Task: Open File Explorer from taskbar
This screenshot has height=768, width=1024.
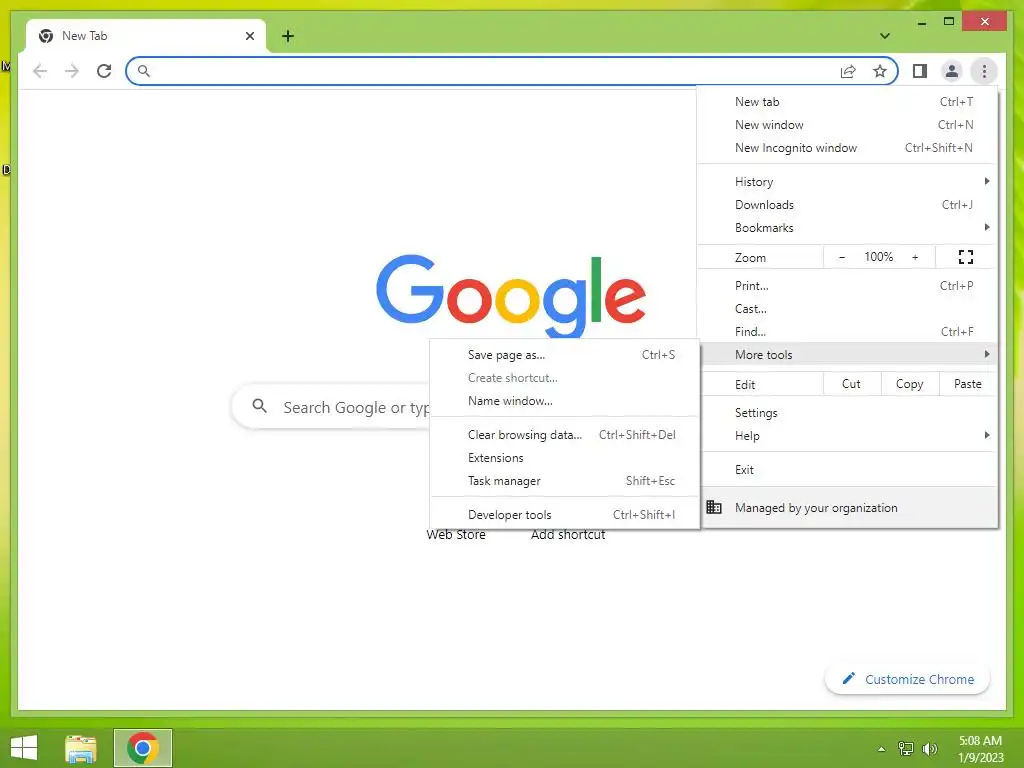Action: [81, 748]
